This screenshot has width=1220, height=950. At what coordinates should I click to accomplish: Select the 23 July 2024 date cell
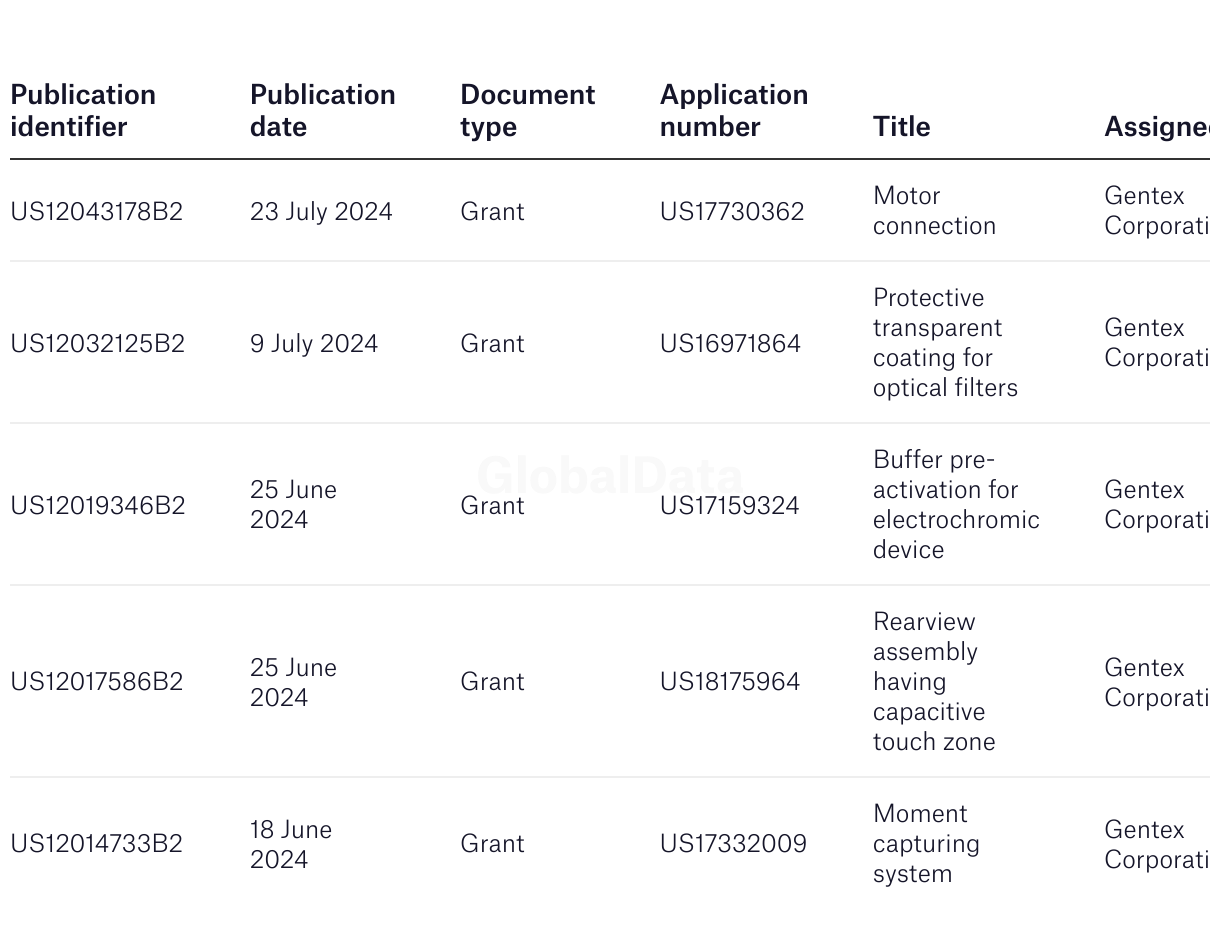point(321,211)
